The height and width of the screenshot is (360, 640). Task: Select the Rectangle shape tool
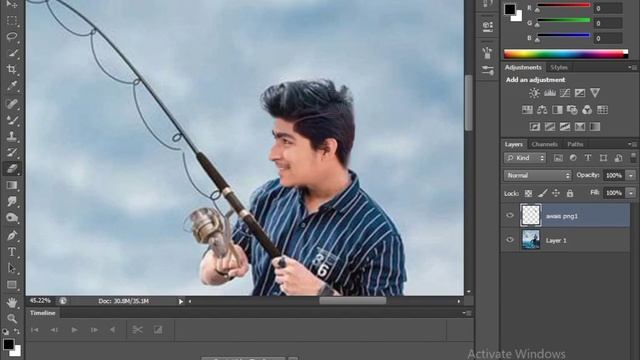(x=12, y=284)
